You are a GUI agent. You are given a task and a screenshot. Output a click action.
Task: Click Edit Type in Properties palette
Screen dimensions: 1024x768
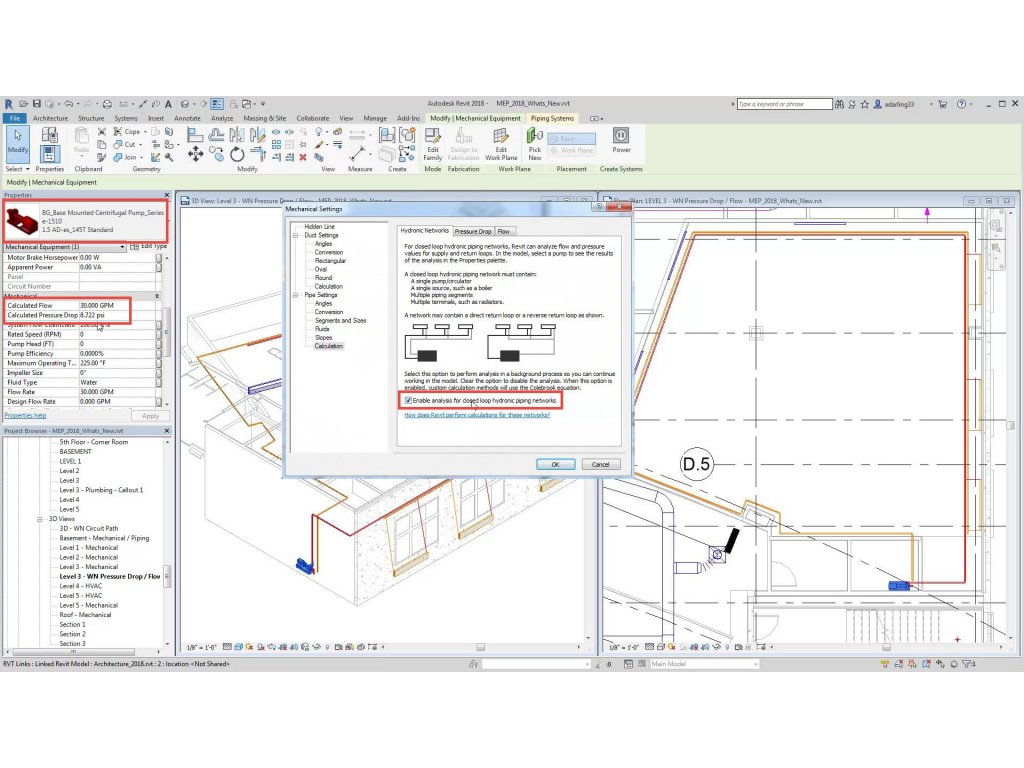[149, 246]
